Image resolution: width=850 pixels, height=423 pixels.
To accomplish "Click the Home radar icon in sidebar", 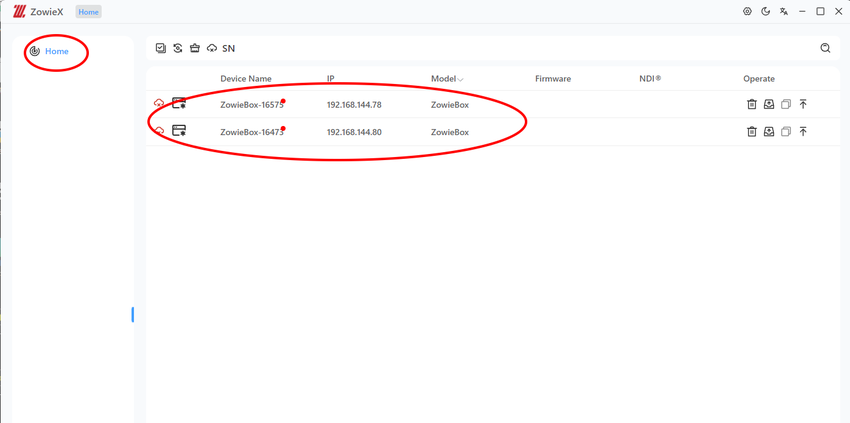I will click(x=35, y=52).
